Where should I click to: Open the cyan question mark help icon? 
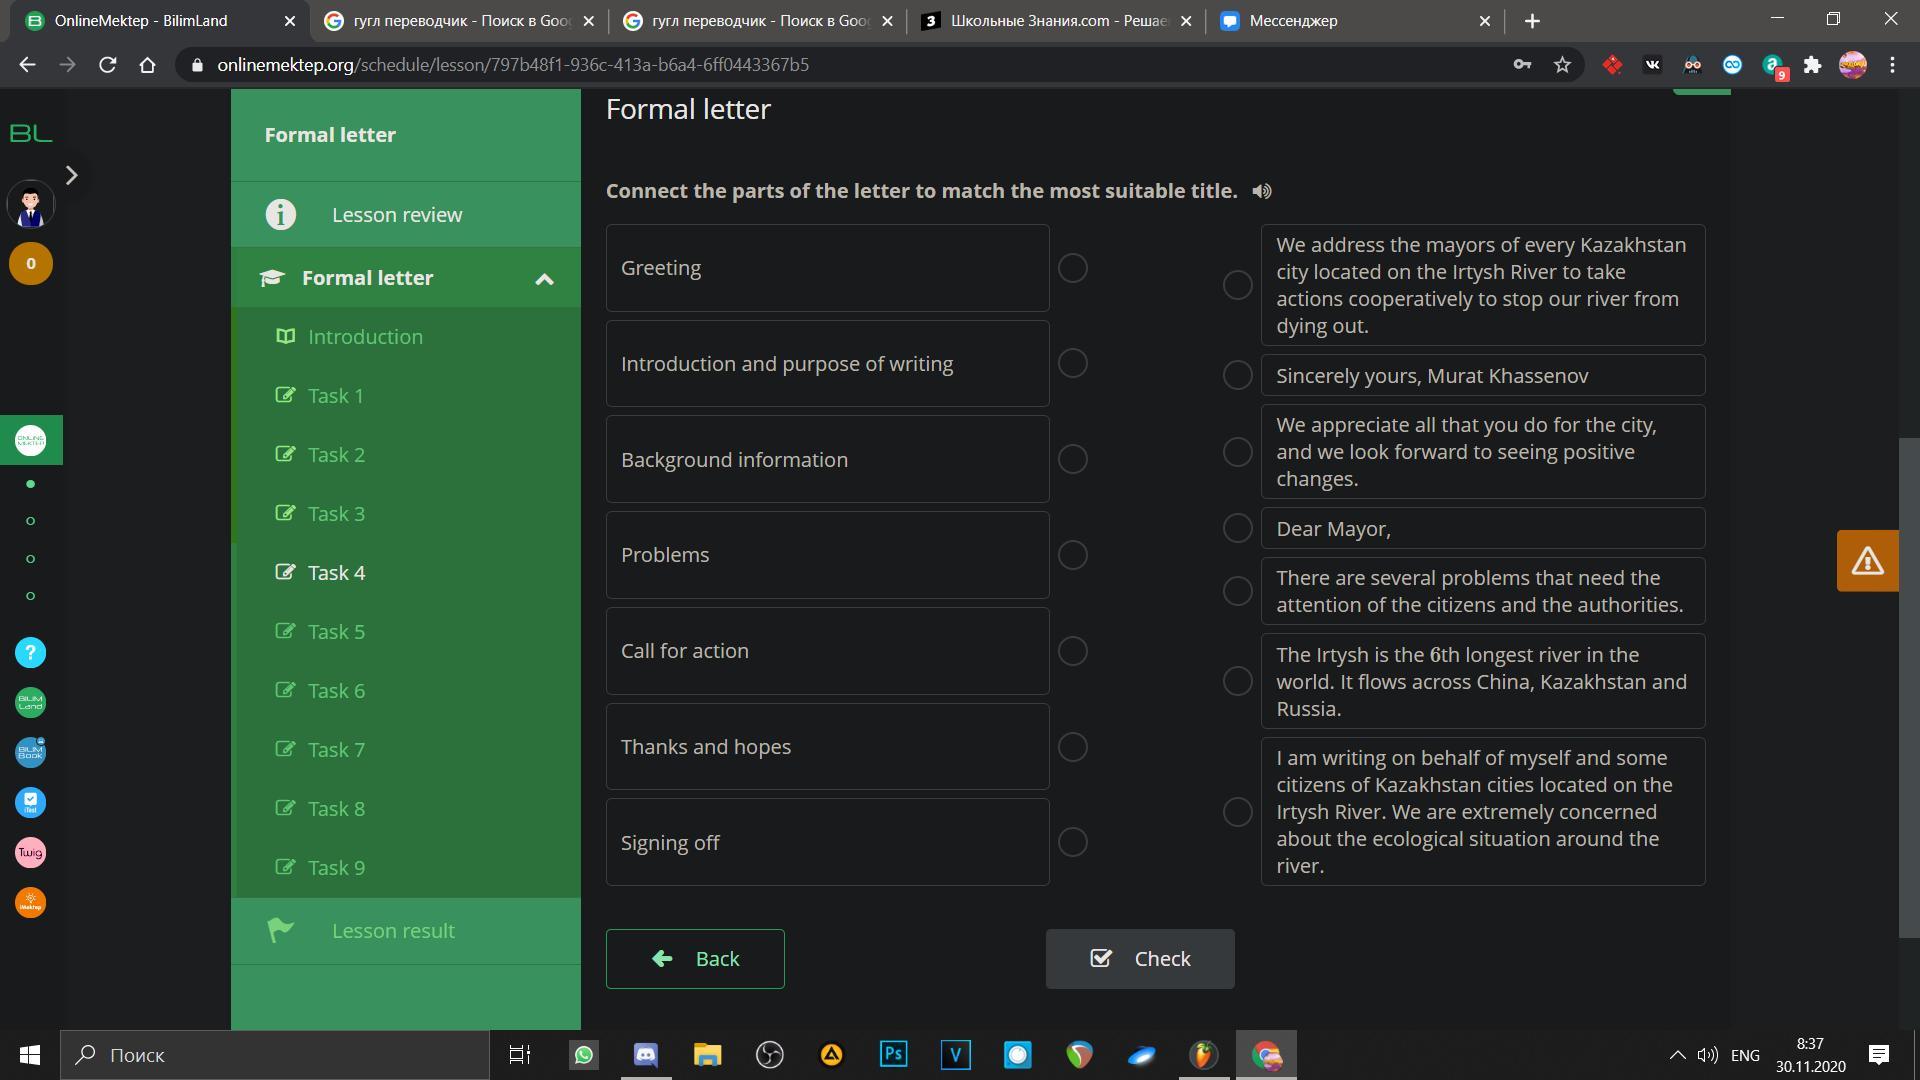(x=30, y=653)
